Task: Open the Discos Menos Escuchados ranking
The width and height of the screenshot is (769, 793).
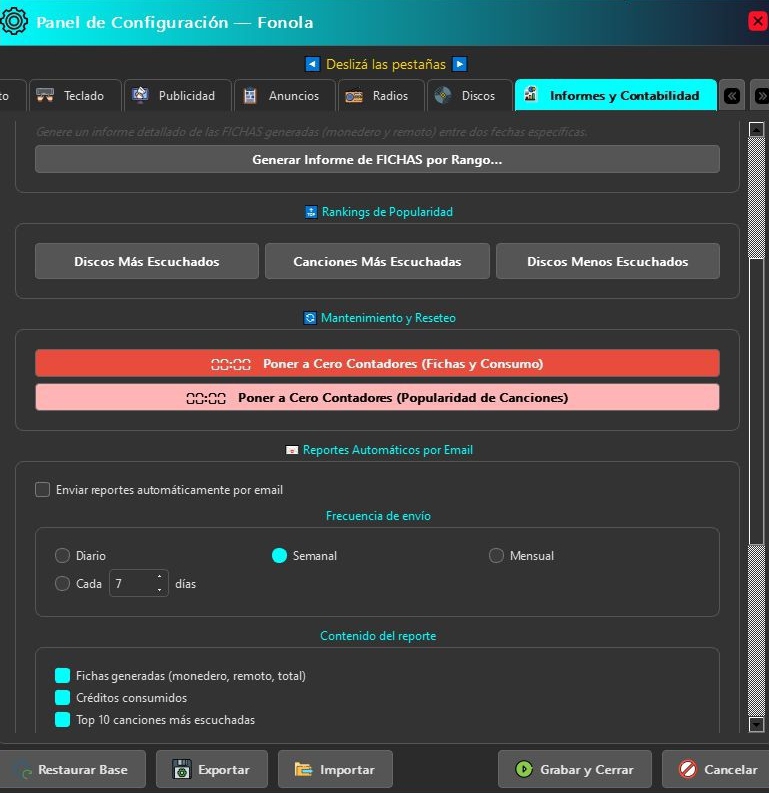Action: click(608, 261)
